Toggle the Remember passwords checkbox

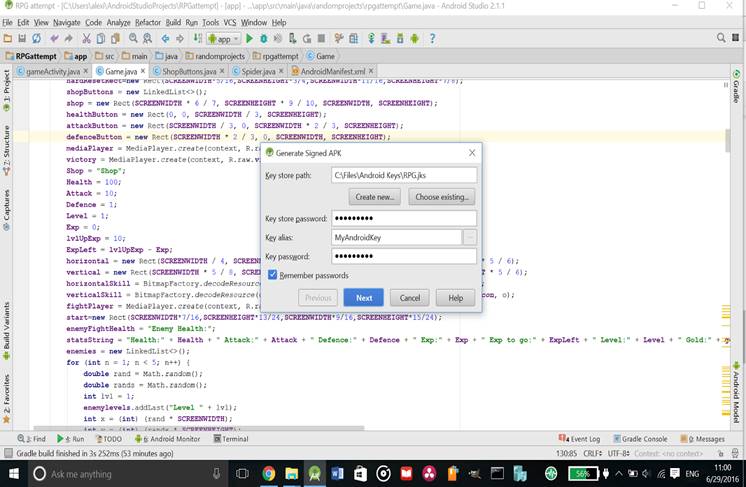(x=273, y=275)
